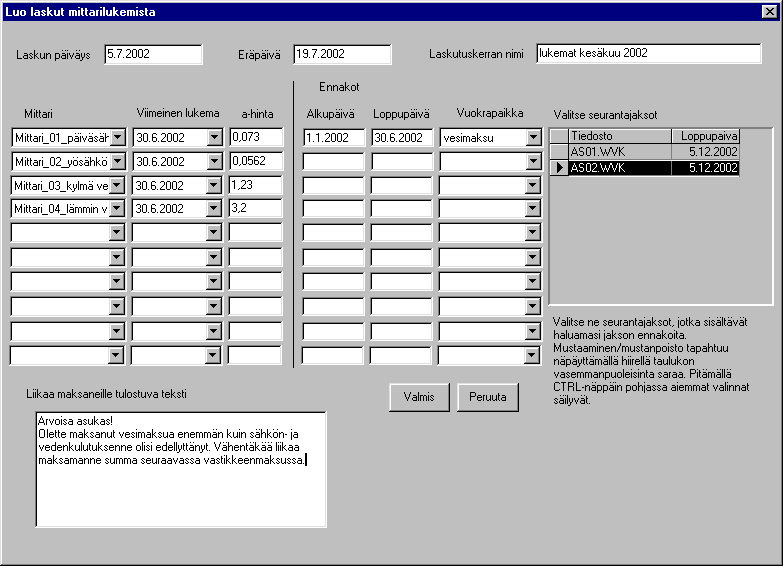
Task: Open last reading dropdown beside Mittari_03
Action: pos(213,185)
